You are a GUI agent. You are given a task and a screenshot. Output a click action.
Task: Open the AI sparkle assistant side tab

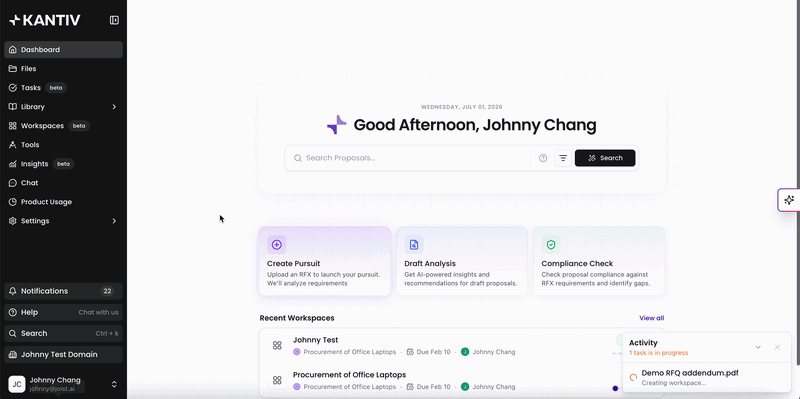pyautogui.click(x=789, y=200)
